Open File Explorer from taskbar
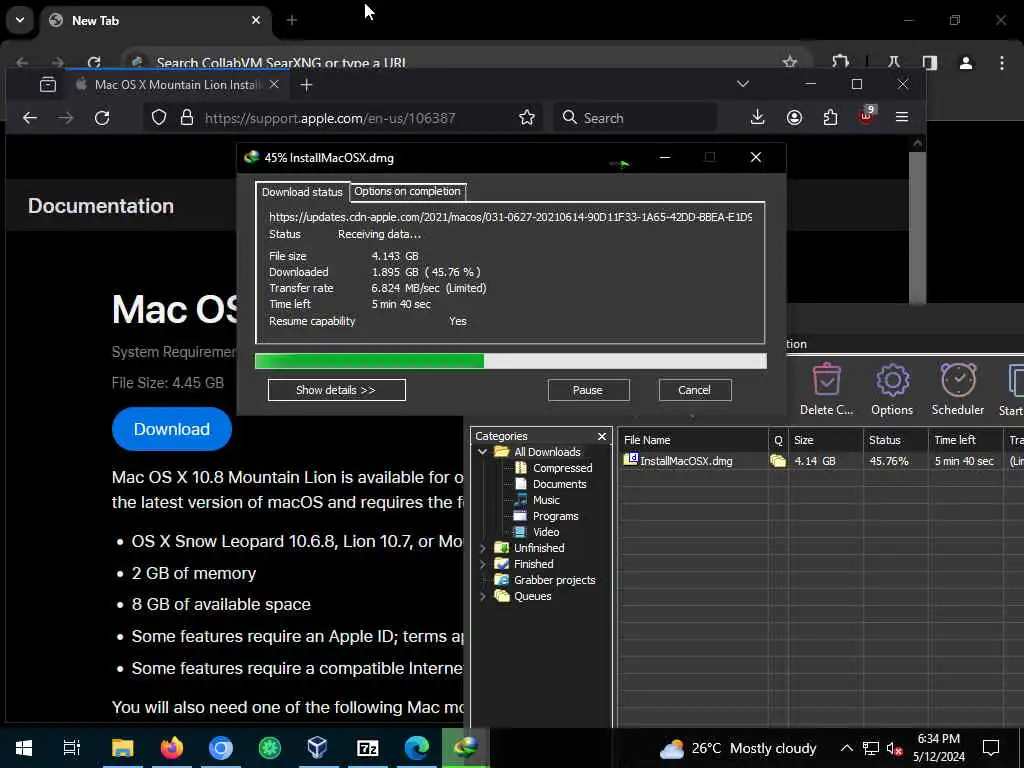Viewport: 1024px width, 768px height. pyautogui.click(x=122, y=748)
